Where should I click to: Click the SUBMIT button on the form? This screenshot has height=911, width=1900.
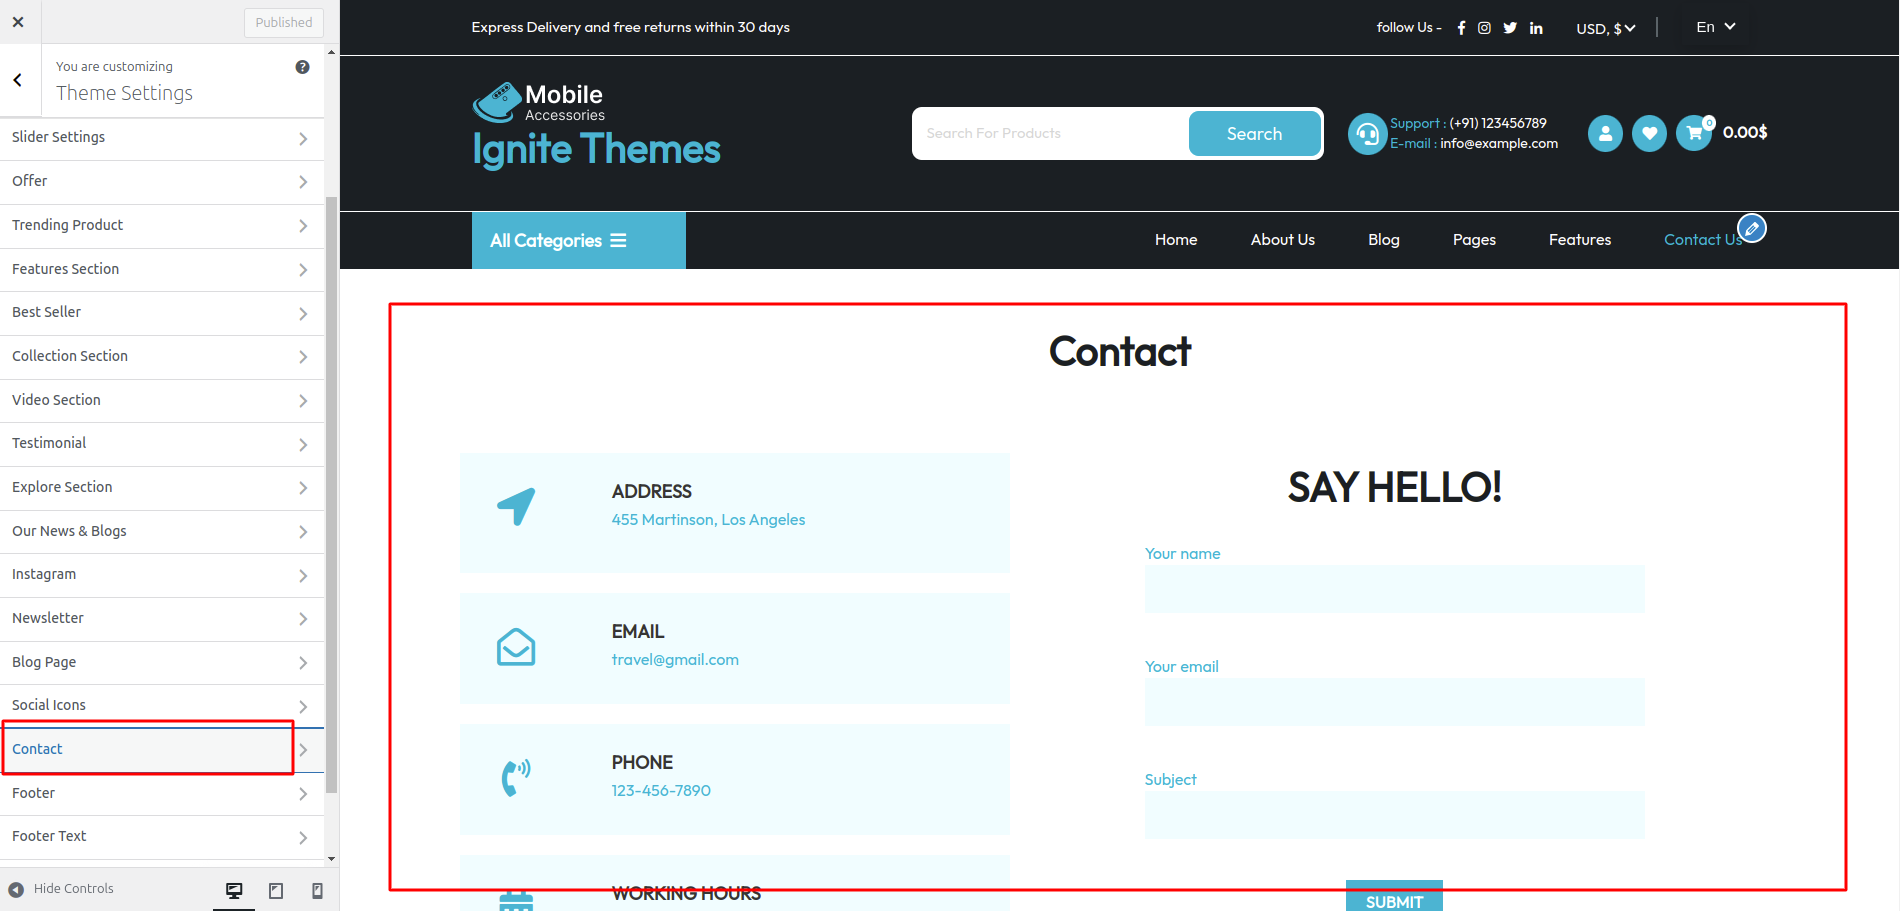pos(1394,897)
